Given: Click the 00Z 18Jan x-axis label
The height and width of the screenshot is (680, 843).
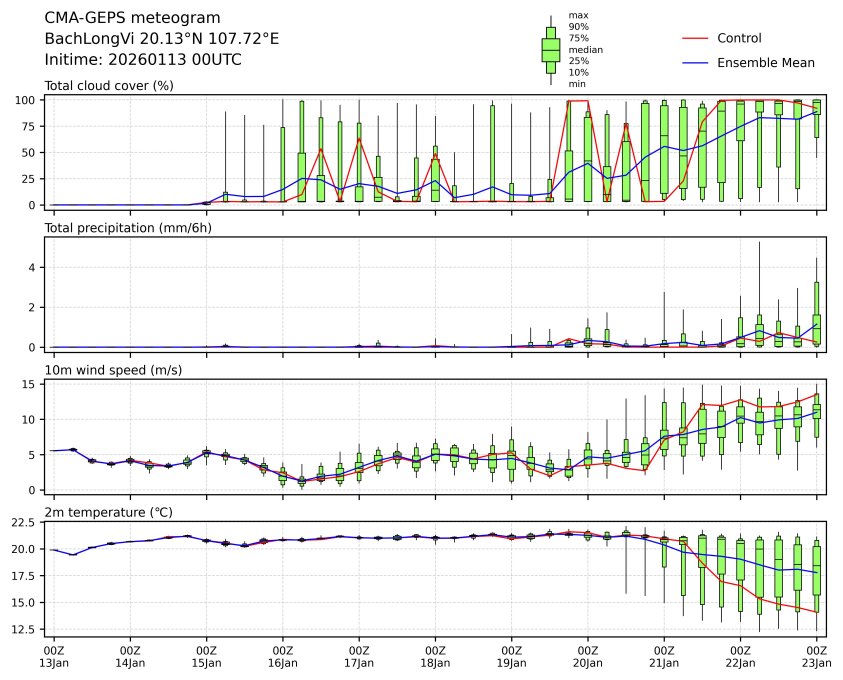Looking at the screenshot, I should pyautogui.click(x=435, y=656).
